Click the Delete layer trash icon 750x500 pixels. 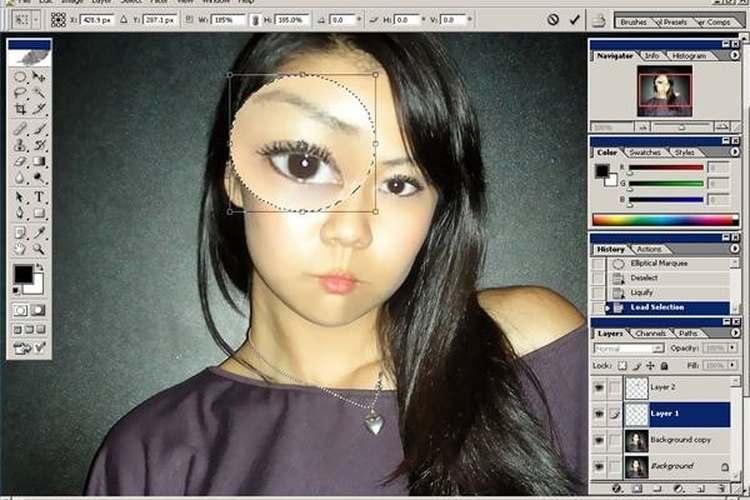(x=721, y=489)
